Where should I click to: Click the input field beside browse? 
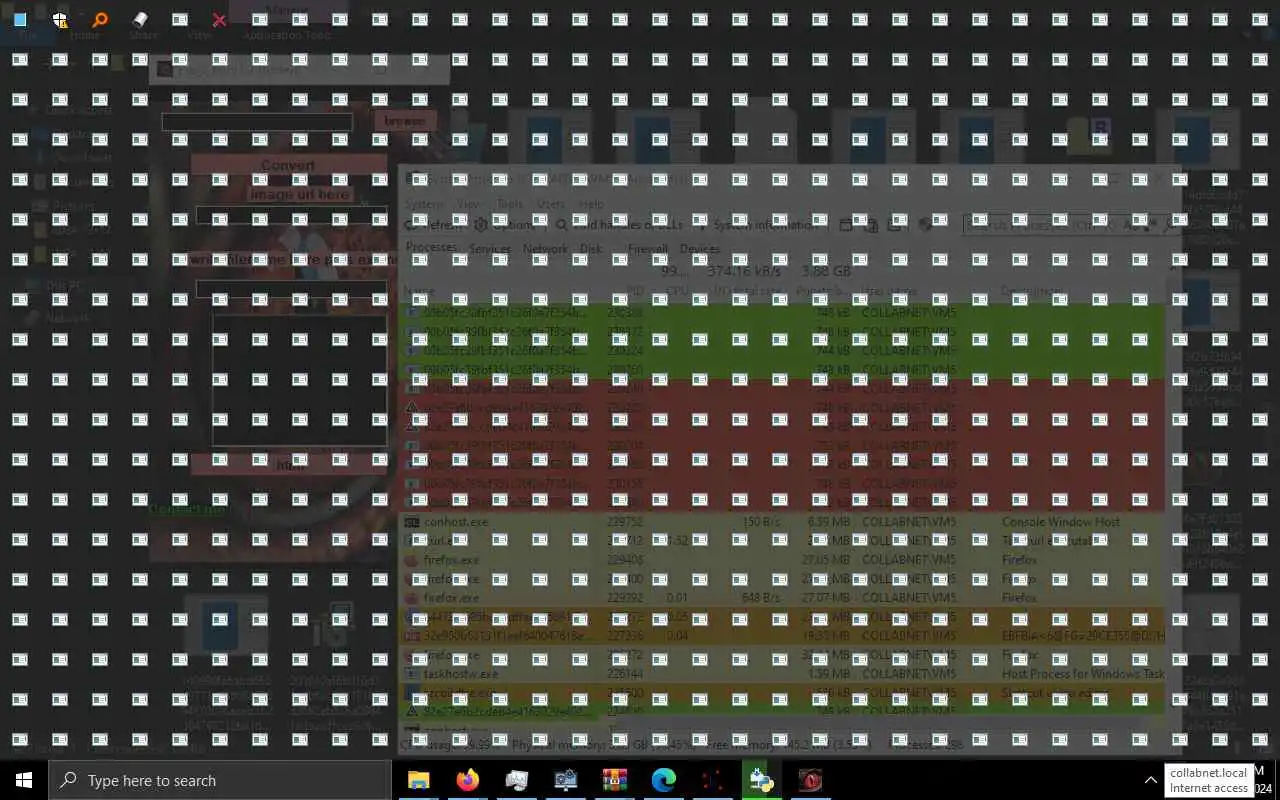(257, 122)
